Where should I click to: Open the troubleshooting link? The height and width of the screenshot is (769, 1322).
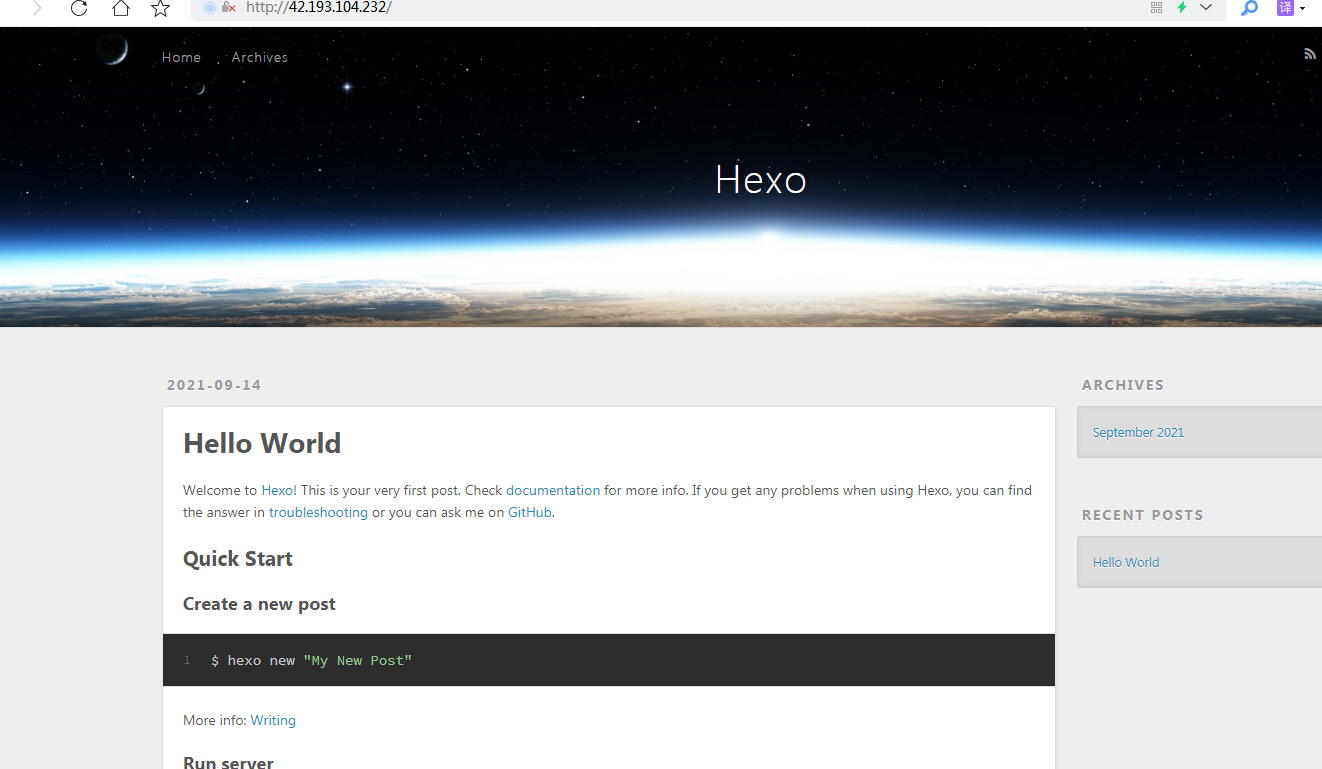tap(318, 512)
